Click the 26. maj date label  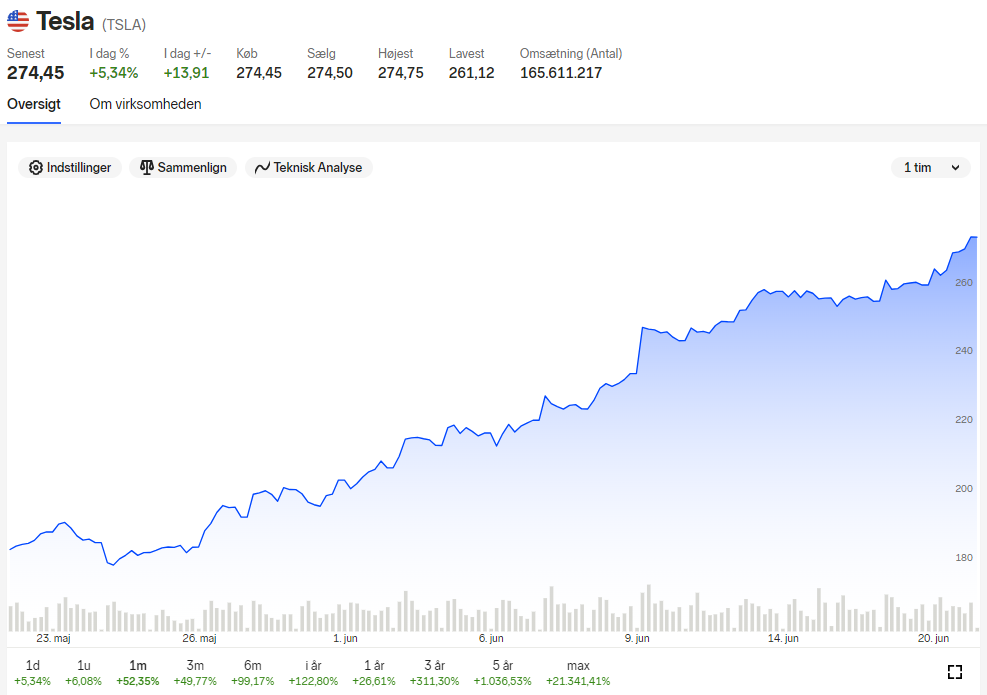tap(200, 638)
